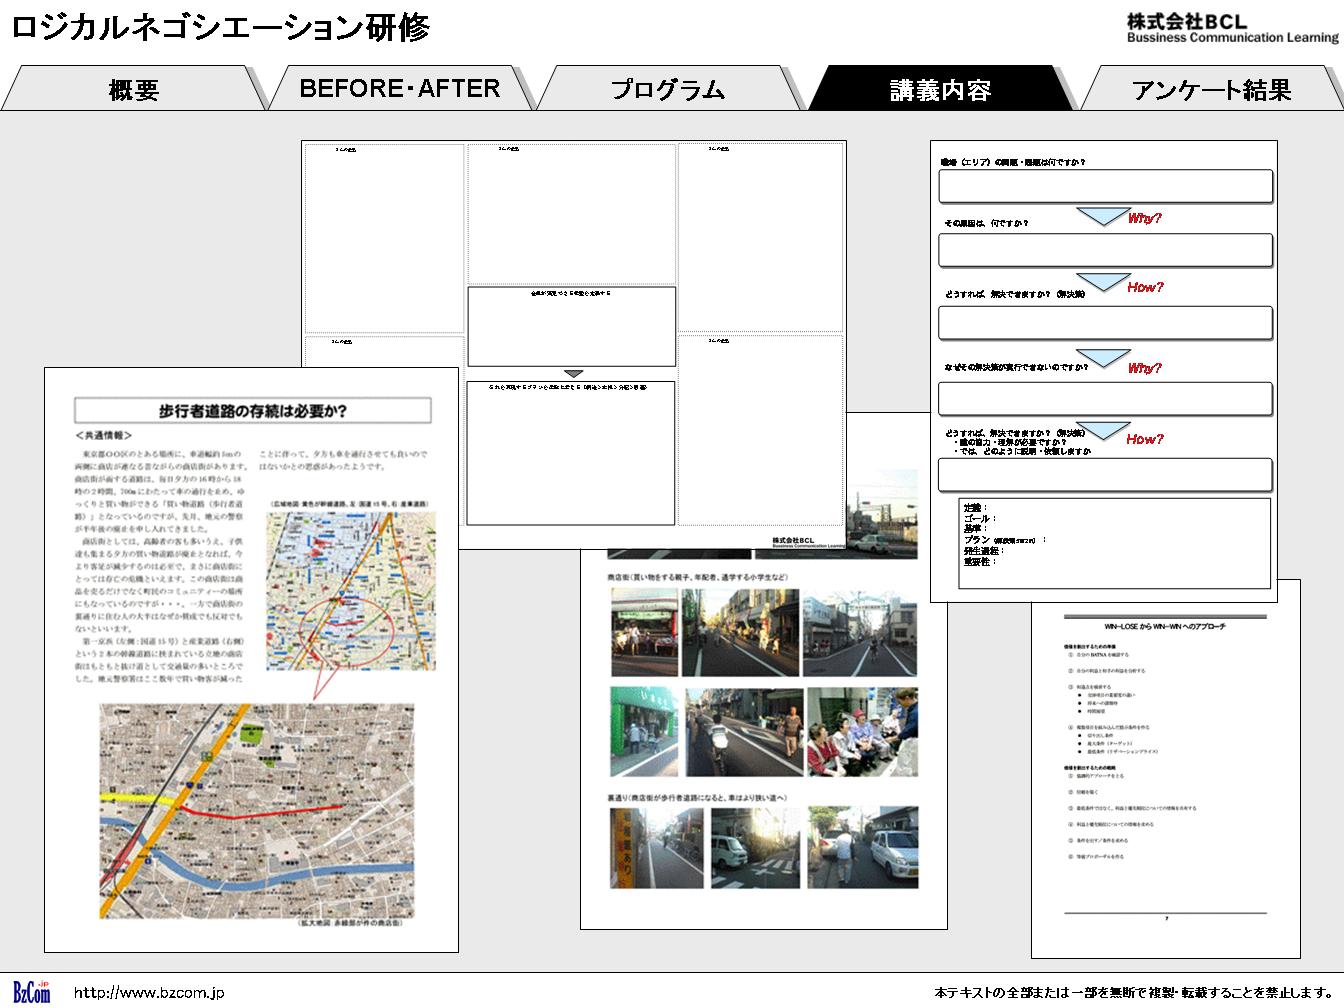Select the seated elderly people photo
This screenshot has height=1008, width=1344.
point(862,732)
